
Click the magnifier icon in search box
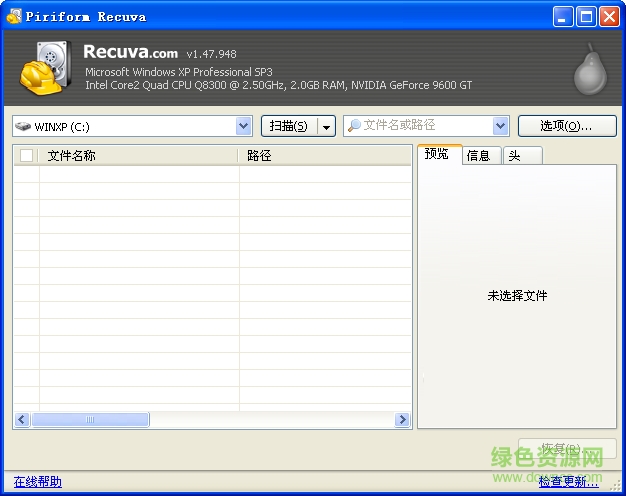click(353, 126)
